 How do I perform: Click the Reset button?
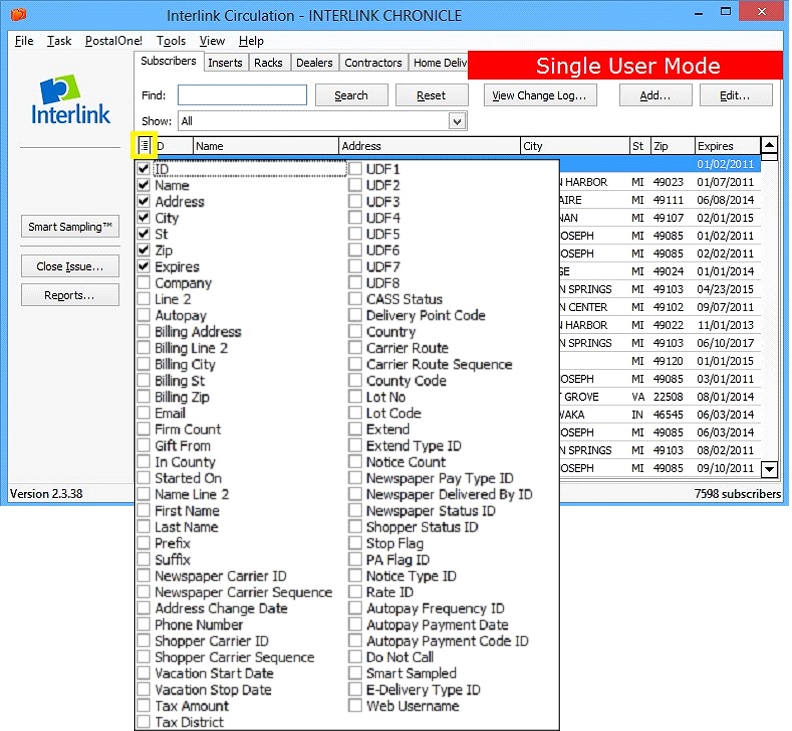[431, 95]
